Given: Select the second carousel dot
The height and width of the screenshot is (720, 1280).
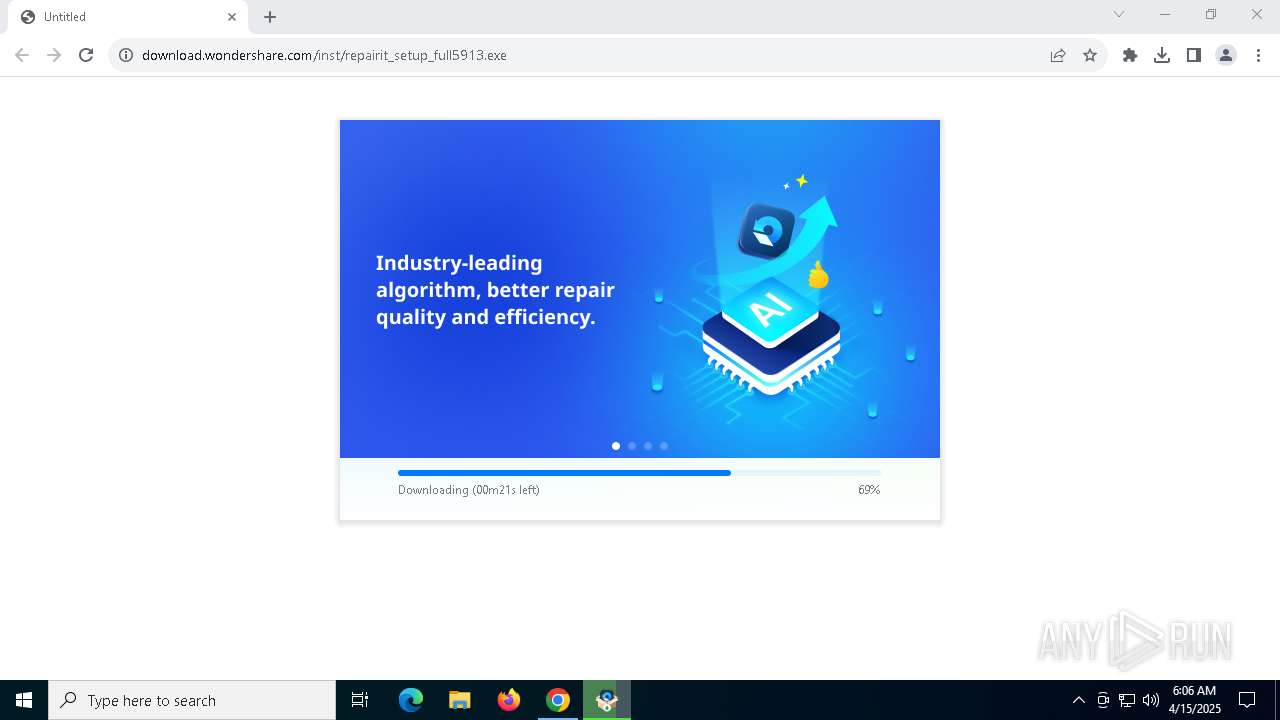Looking at the screenshot, I should click(632, 446).
